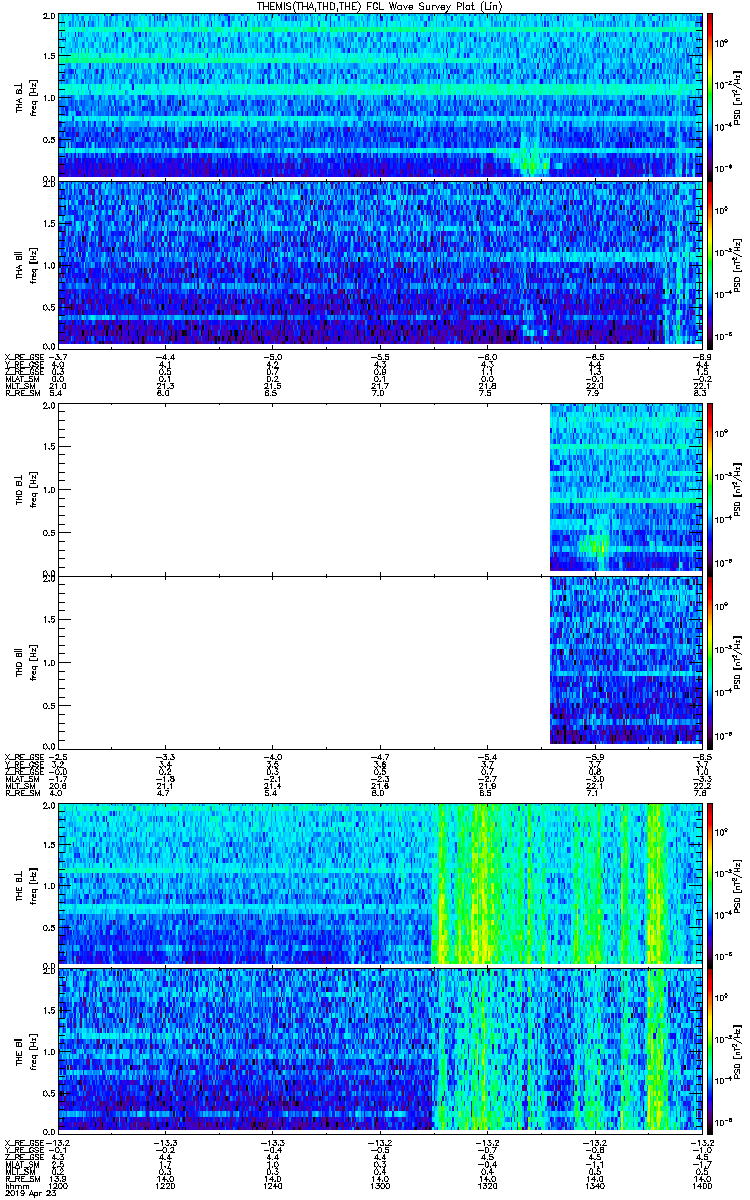Image resolution: width=750 pixels, height=1200 pixels.
Task: Click the 'PSD [nT²/Hz]' label beside THE B-parallel
Action: [737, 1053]
